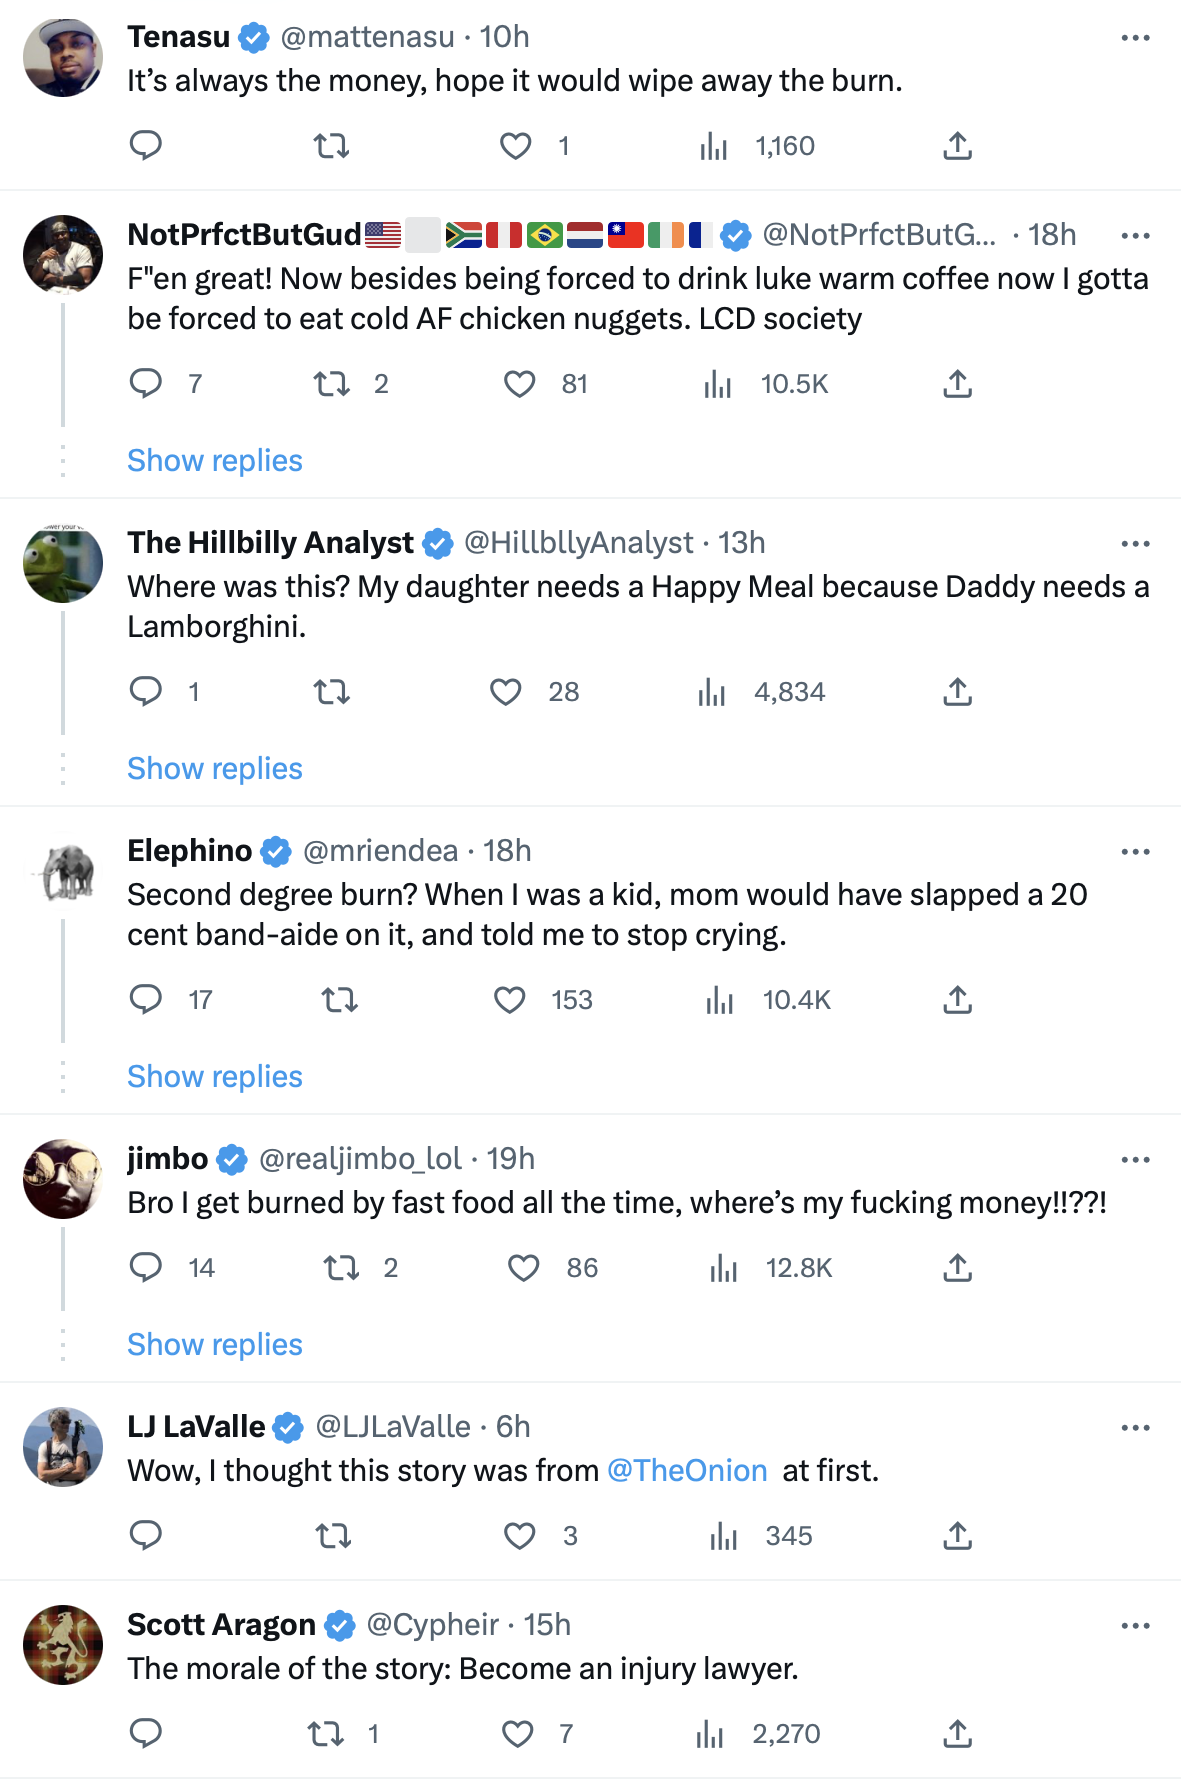This screenshot has height=1779, width=1181.
Task: Like Elephino's second degree burn tweet
Action: (510, 1000)
